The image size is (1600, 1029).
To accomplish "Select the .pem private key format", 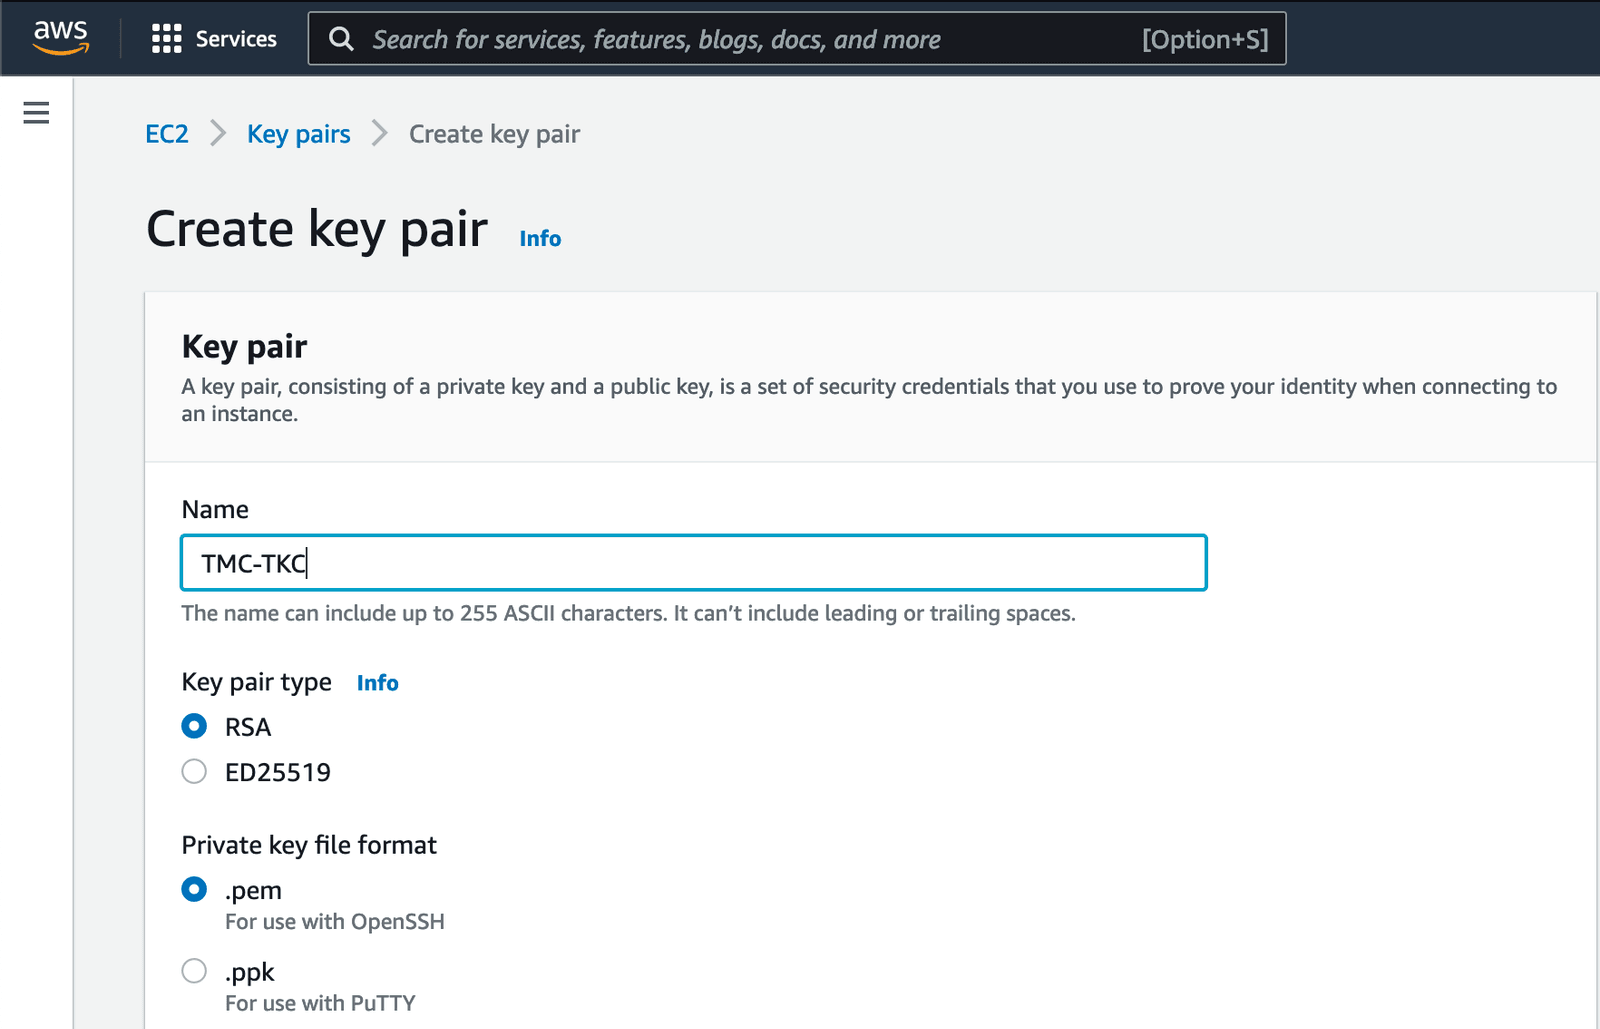I will tap(194, 889).
